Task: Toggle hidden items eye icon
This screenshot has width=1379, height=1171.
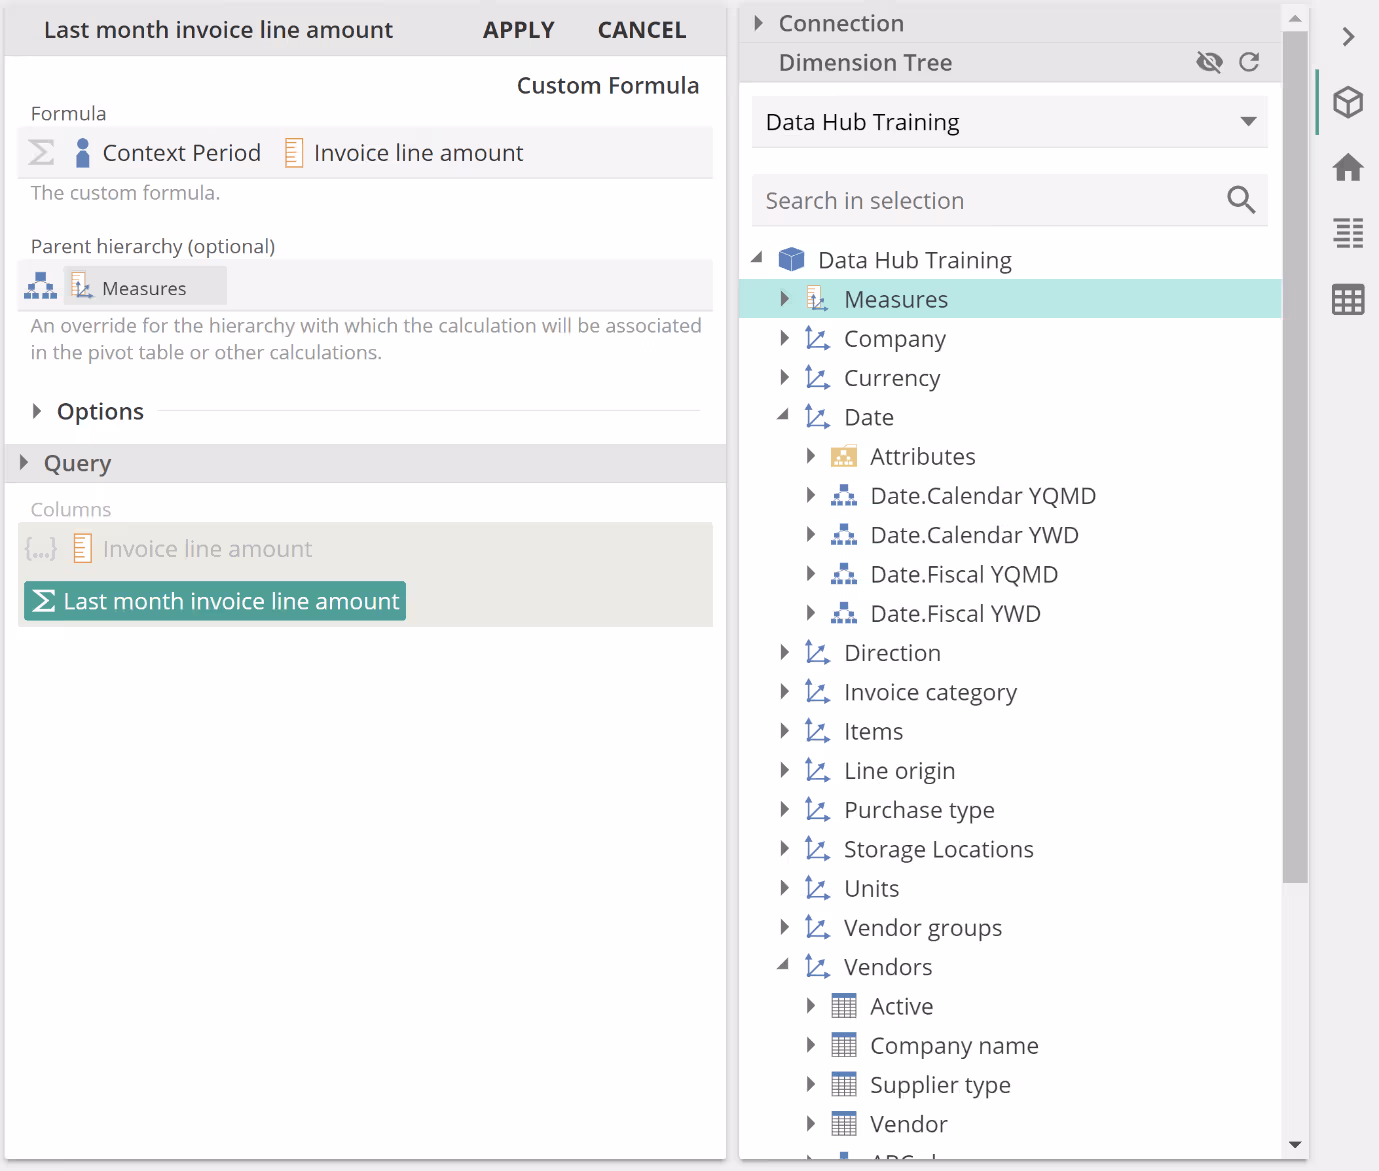Action: (1209, 62)
